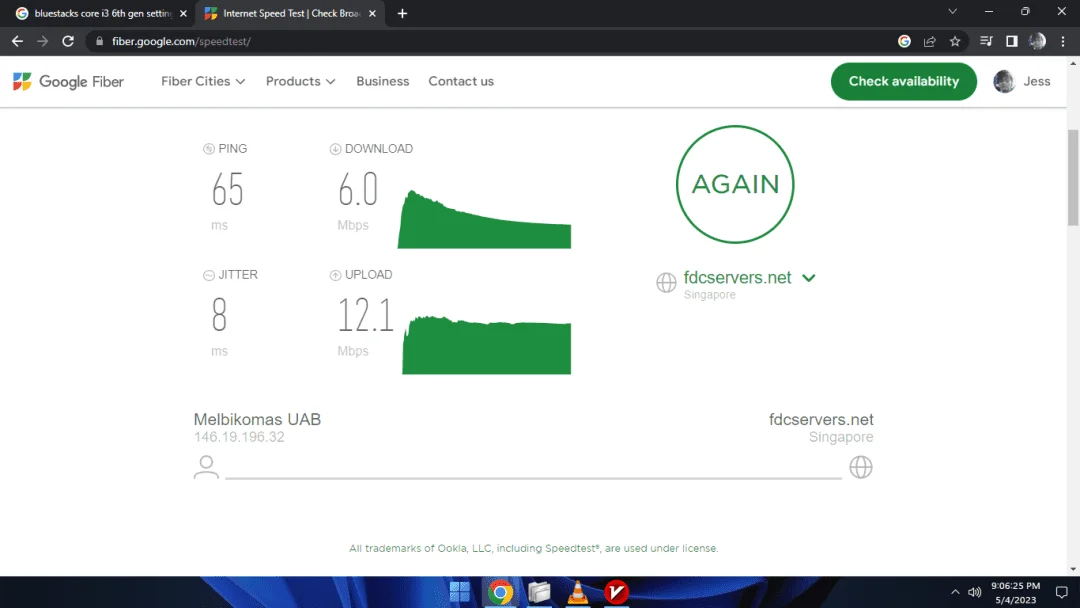Open the Chrome profile avatar
Image resolution: width=1080 pixels, height=608 pixels.
click(1037, 41)
